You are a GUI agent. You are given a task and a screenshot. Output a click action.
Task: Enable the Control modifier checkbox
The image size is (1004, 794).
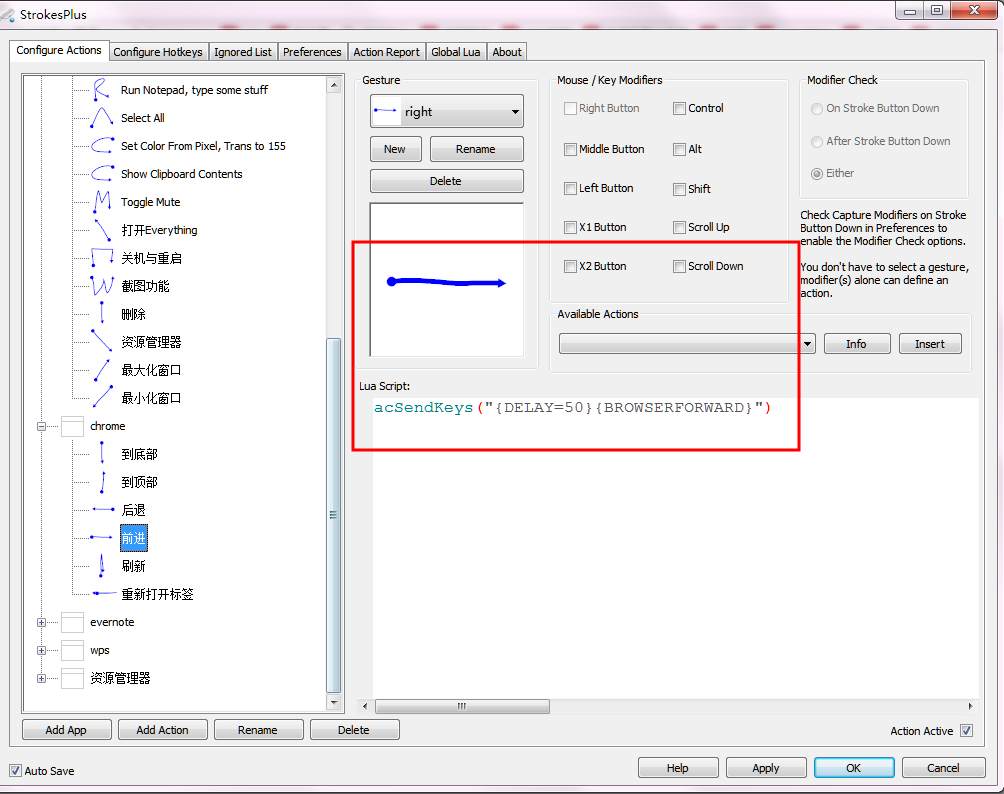tap(679, 108)
